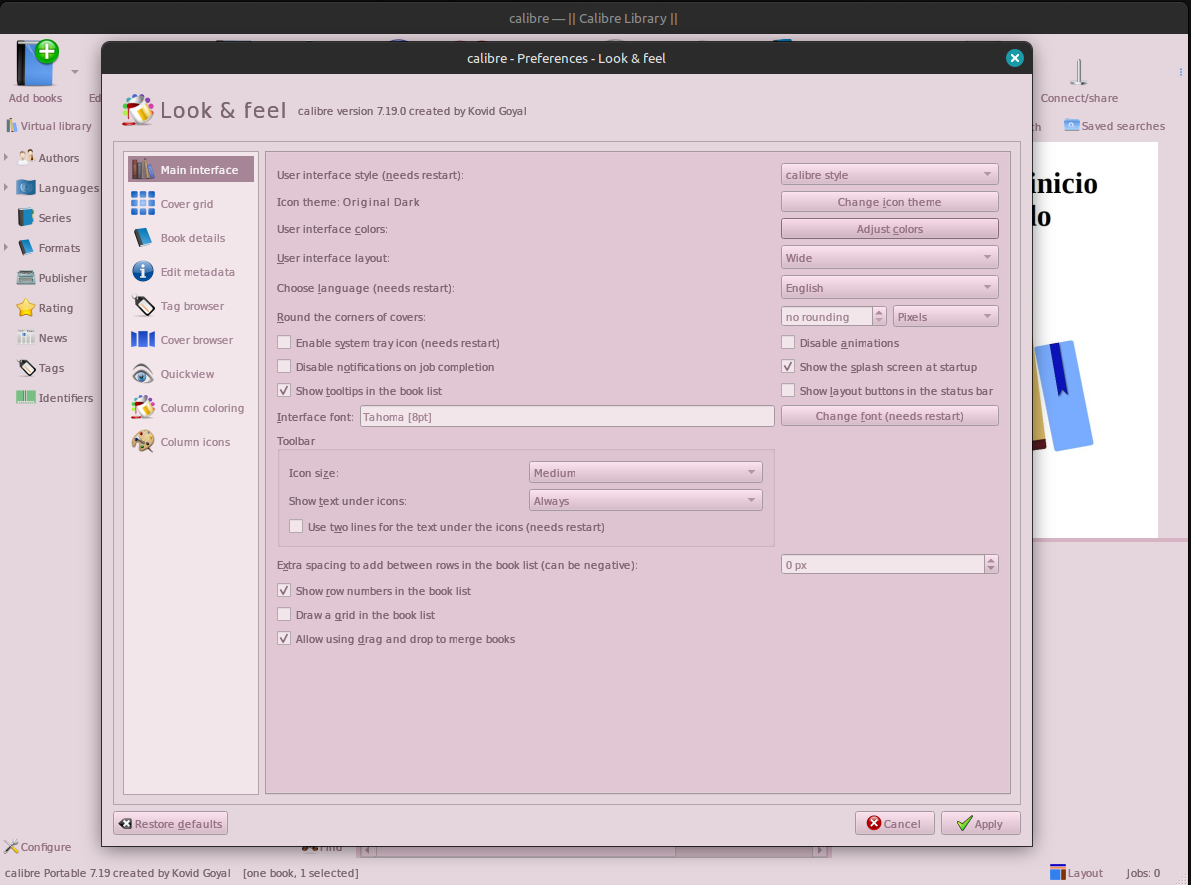The width and height of the screenshot is (1191, 885).
Task: Toggle Disable notifications on job completion
Action: [284, 367]
